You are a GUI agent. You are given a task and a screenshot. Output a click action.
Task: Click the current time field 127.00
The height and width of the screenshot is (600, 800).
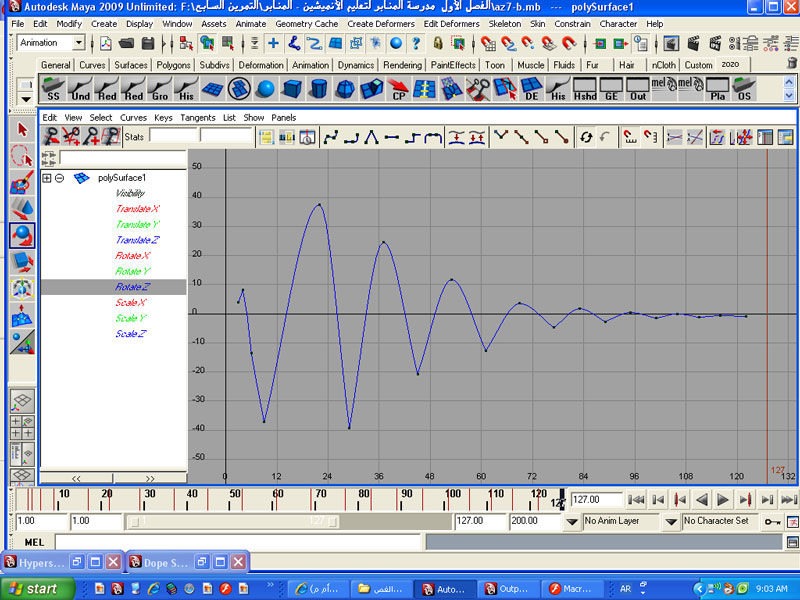(x=595, y=499)
